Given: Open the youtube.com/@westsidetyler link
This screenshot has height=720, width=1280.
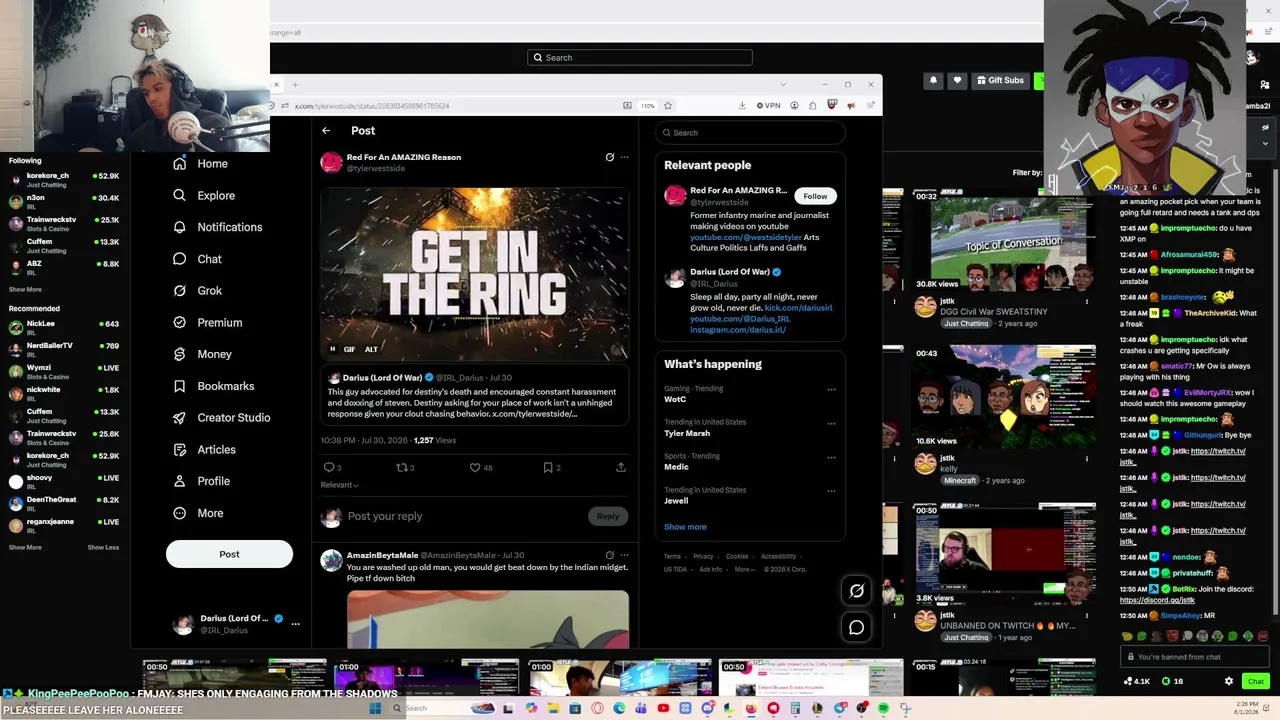Looking at the screenshot, I should [x=746, y=237].
